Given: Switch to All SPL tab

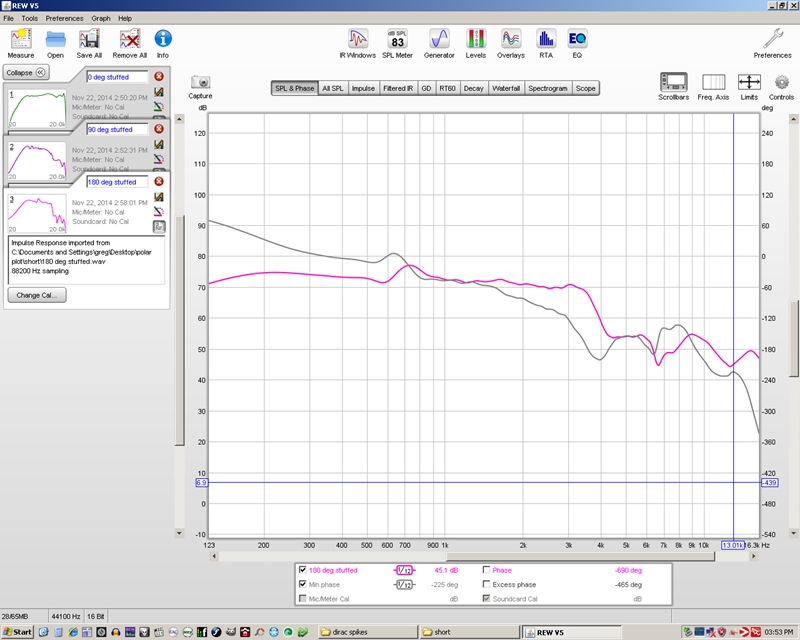Looking at the screenshot, I should (333, 88).
